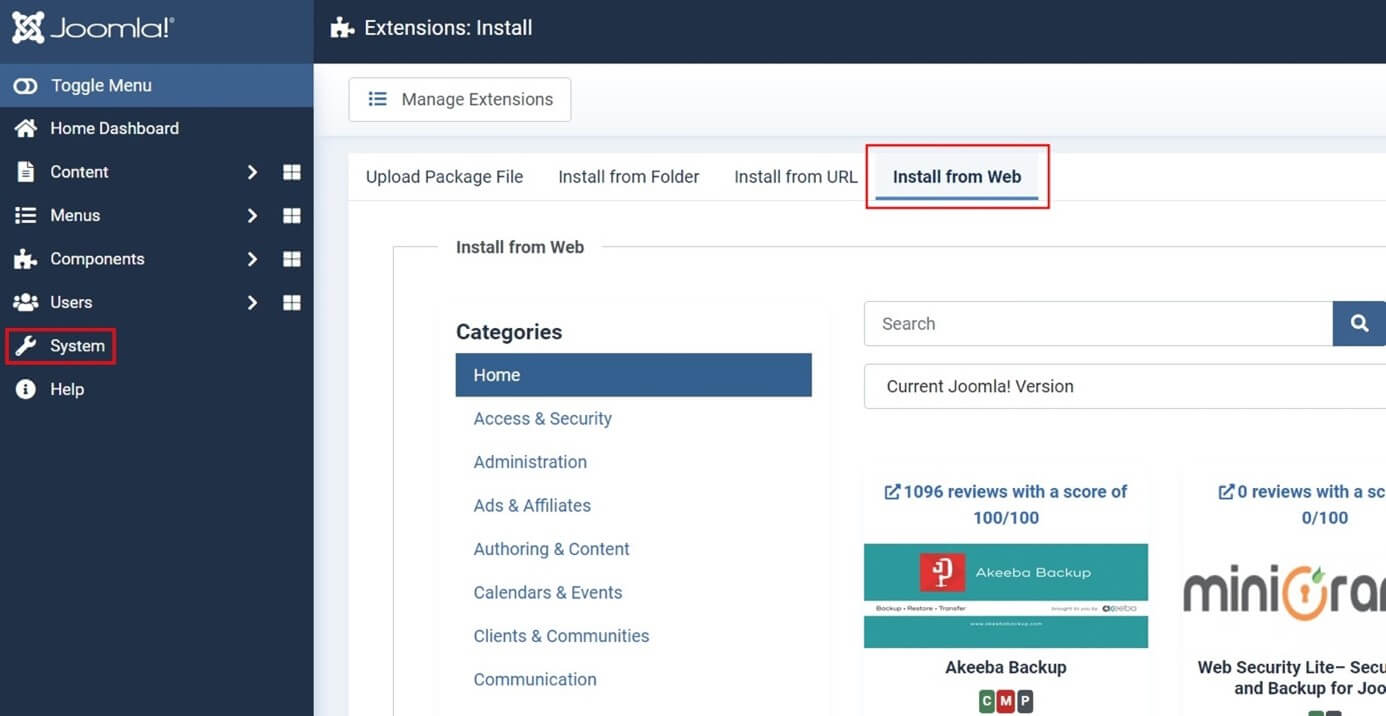Switch to Upload Package File tab
Screen dimensions: 1386x716
pos(444,177)
